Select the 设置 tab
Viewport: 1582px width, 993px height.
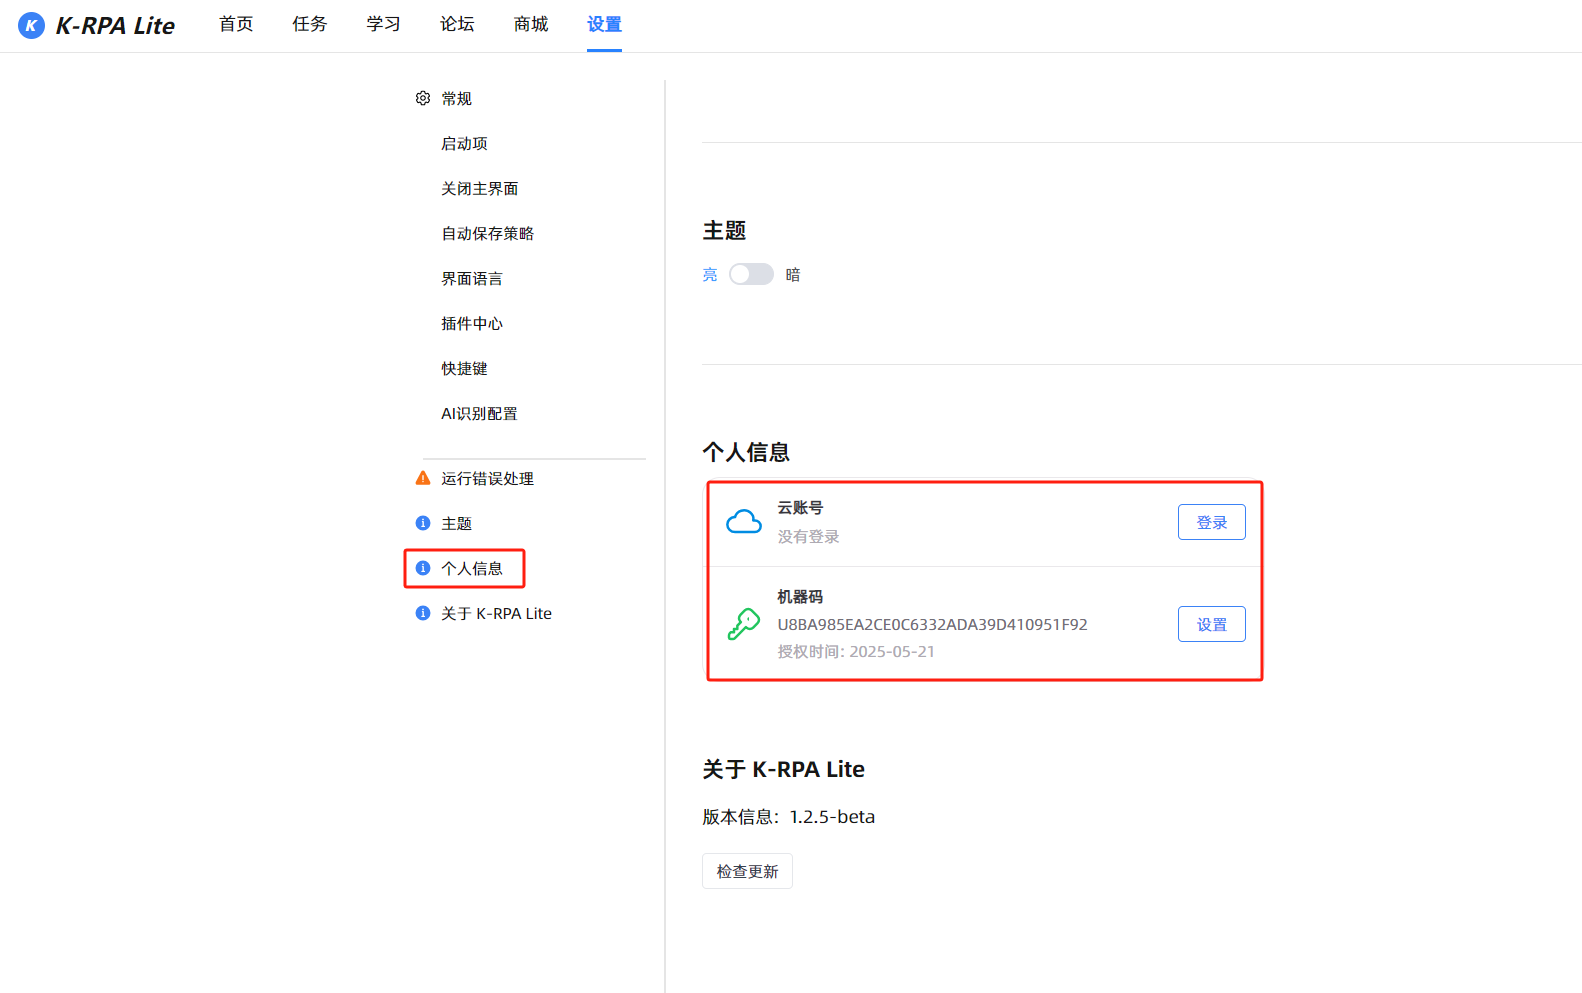pos(604,24)
